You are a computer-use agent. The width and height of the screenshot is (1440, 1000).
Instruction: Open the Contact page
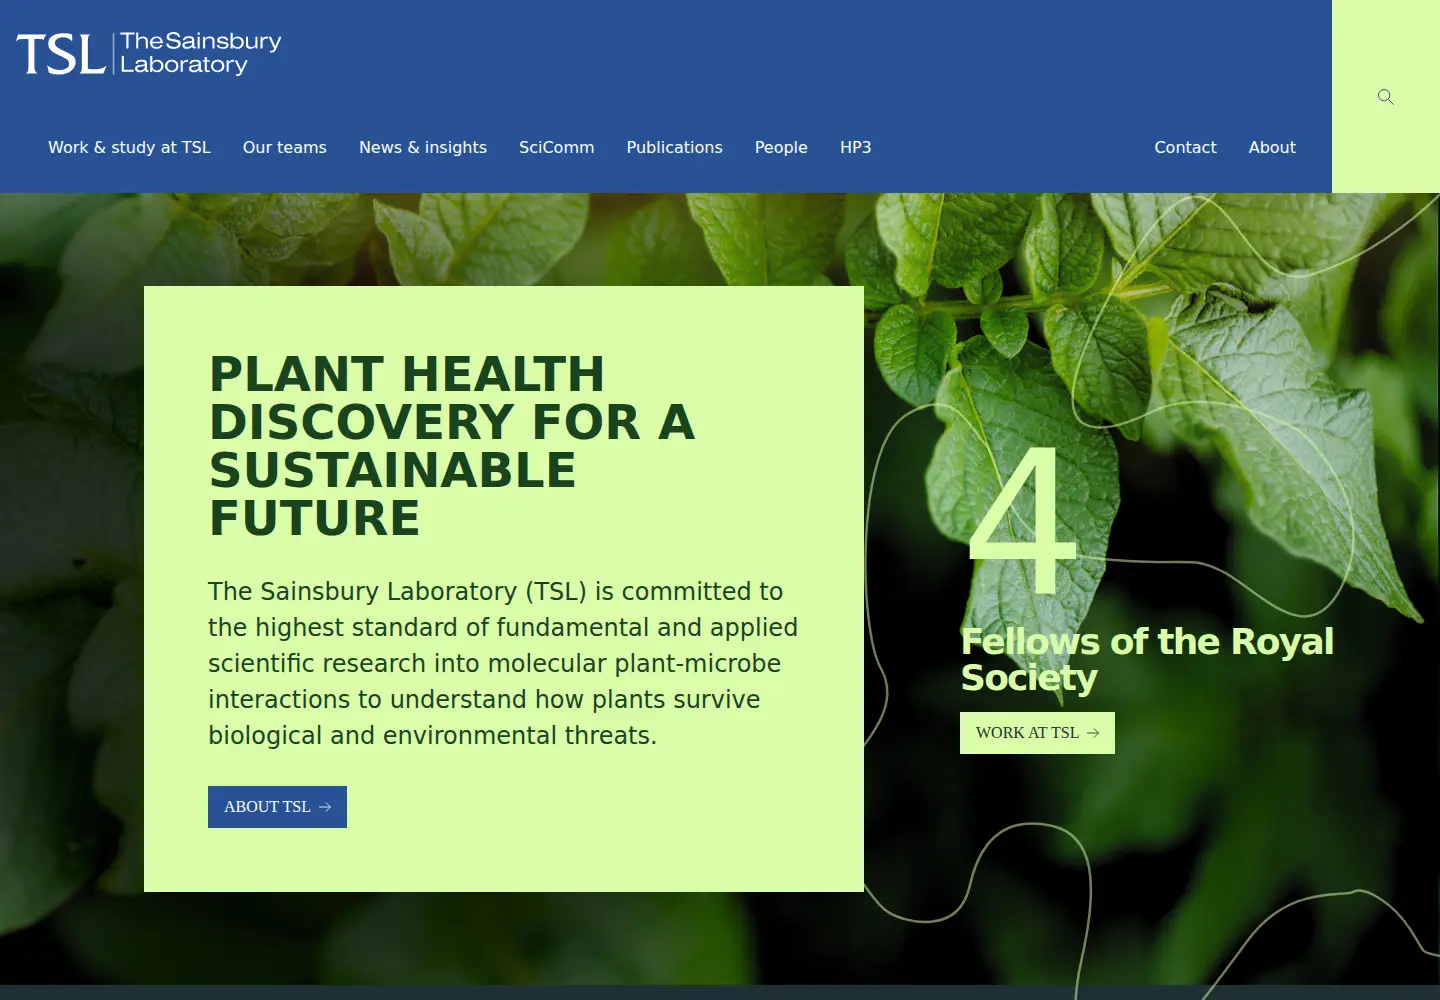(1185, 147)
